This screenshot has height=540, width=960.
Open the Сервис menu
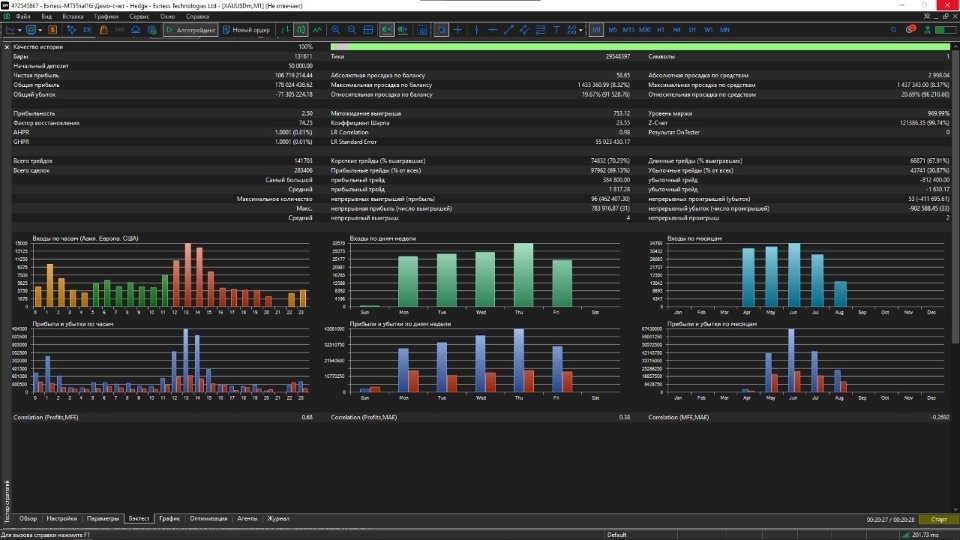click(139, 17)
